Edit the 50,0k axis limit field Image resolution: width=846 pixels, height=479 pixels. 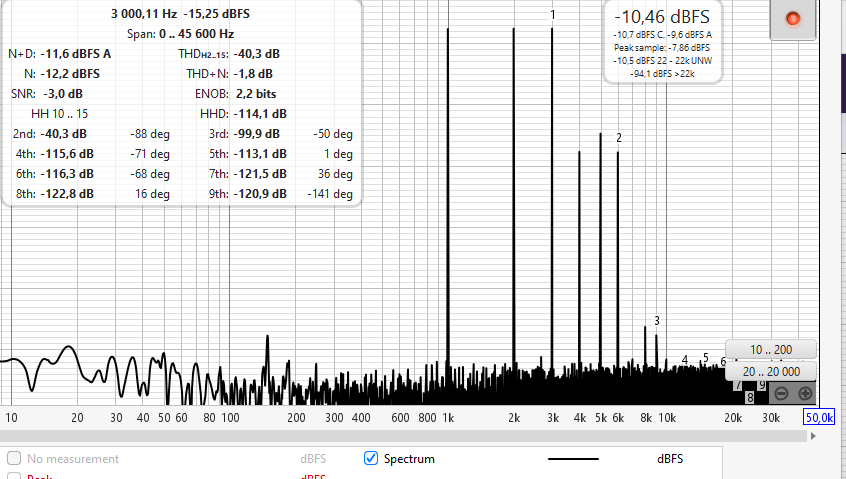tap(819, 418)
